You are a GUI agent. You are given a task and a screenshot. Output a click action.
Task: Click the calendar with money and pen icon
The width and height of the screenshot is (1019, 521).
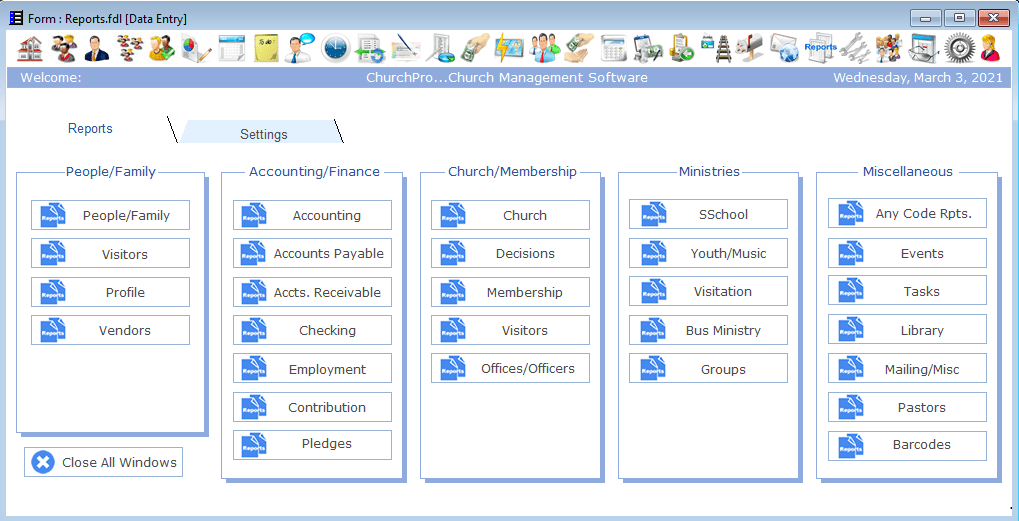(647, 48)
